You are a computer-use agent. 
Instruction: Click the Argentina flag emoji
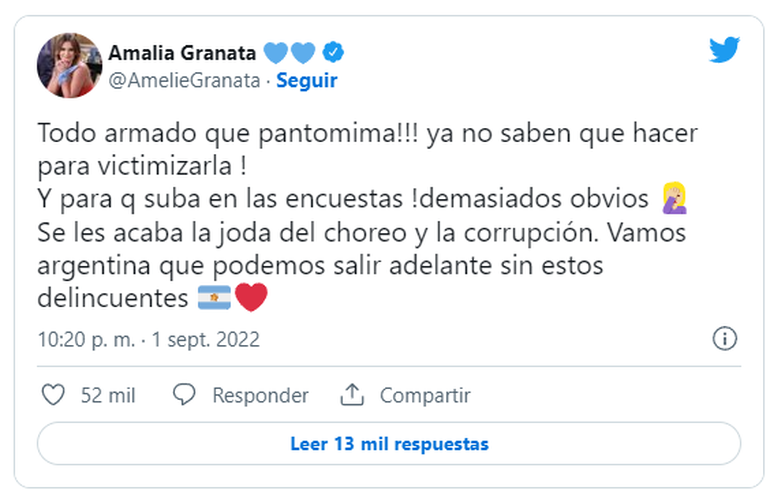(214, 297)
